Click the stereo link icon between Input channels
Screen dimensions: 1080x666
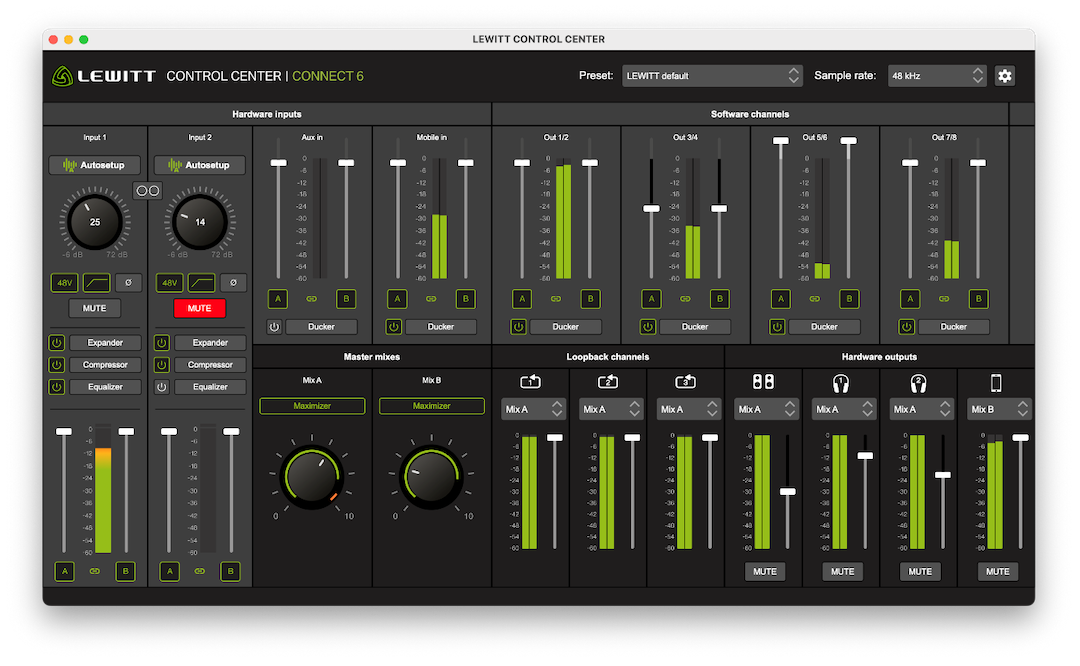click(147, 190)
